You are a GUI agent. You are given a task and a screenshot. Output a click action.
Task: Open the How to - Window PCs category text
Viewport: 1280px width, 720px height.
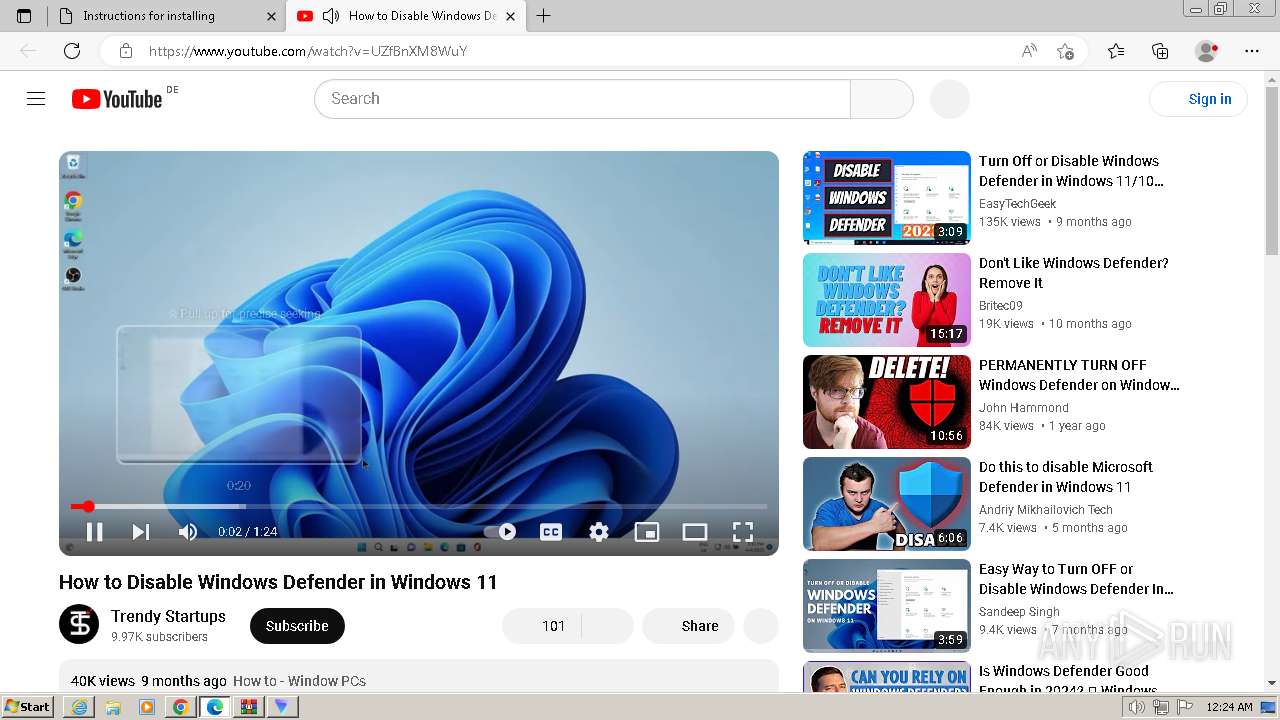[299, 681]
